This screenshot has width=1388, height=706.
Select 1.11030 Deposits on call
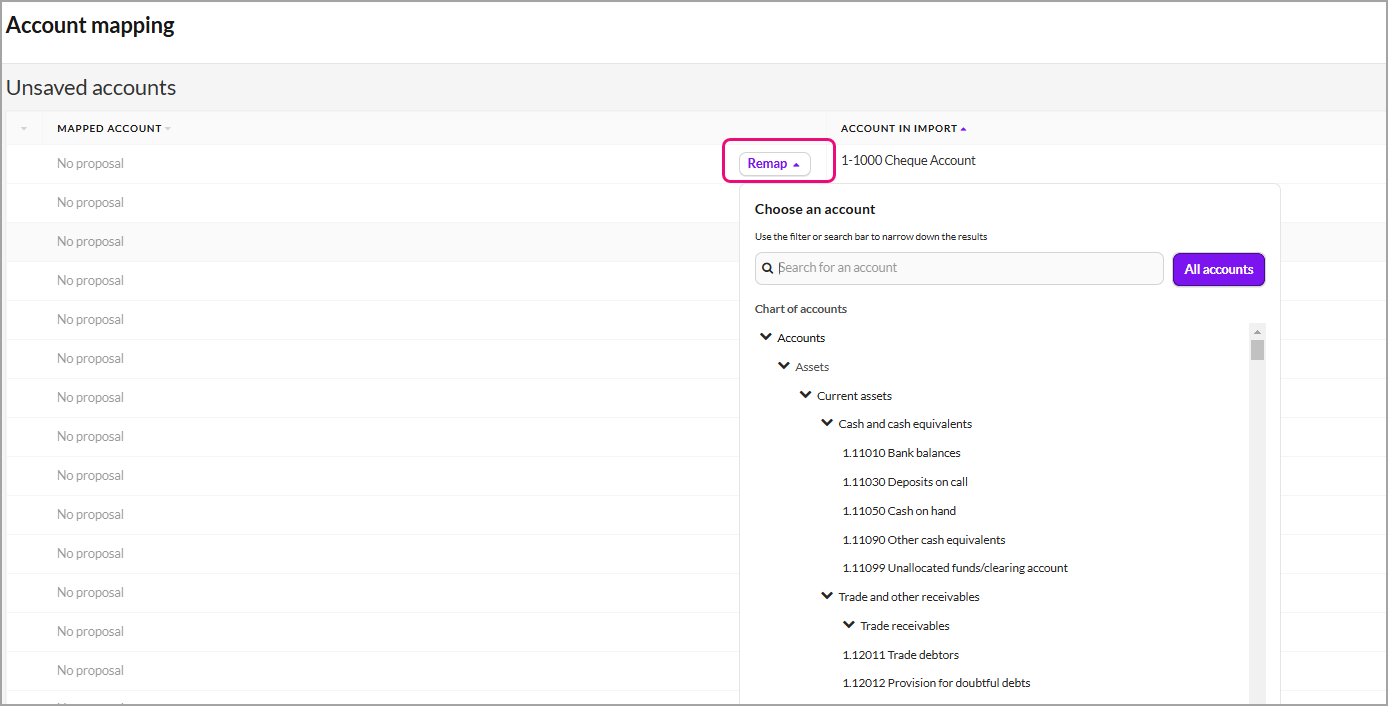pyautogui.click(x=905, y=482)
